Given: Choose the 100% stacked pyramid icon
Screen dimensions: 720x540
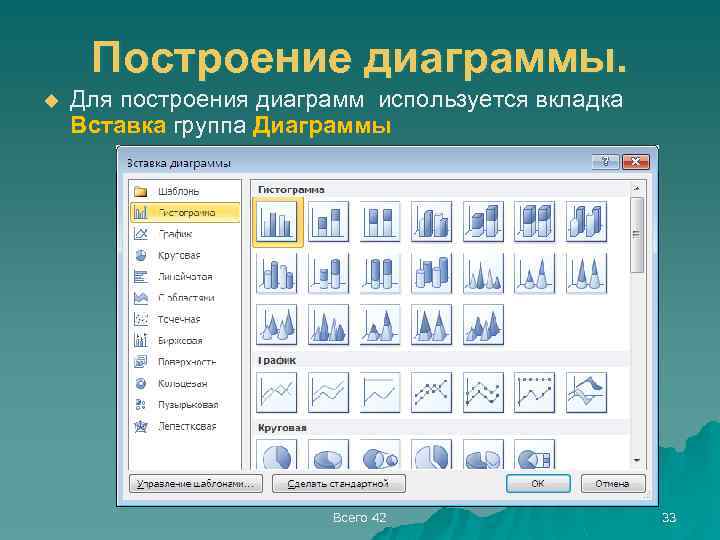Looking at the screenshot, I should [432, 324].
